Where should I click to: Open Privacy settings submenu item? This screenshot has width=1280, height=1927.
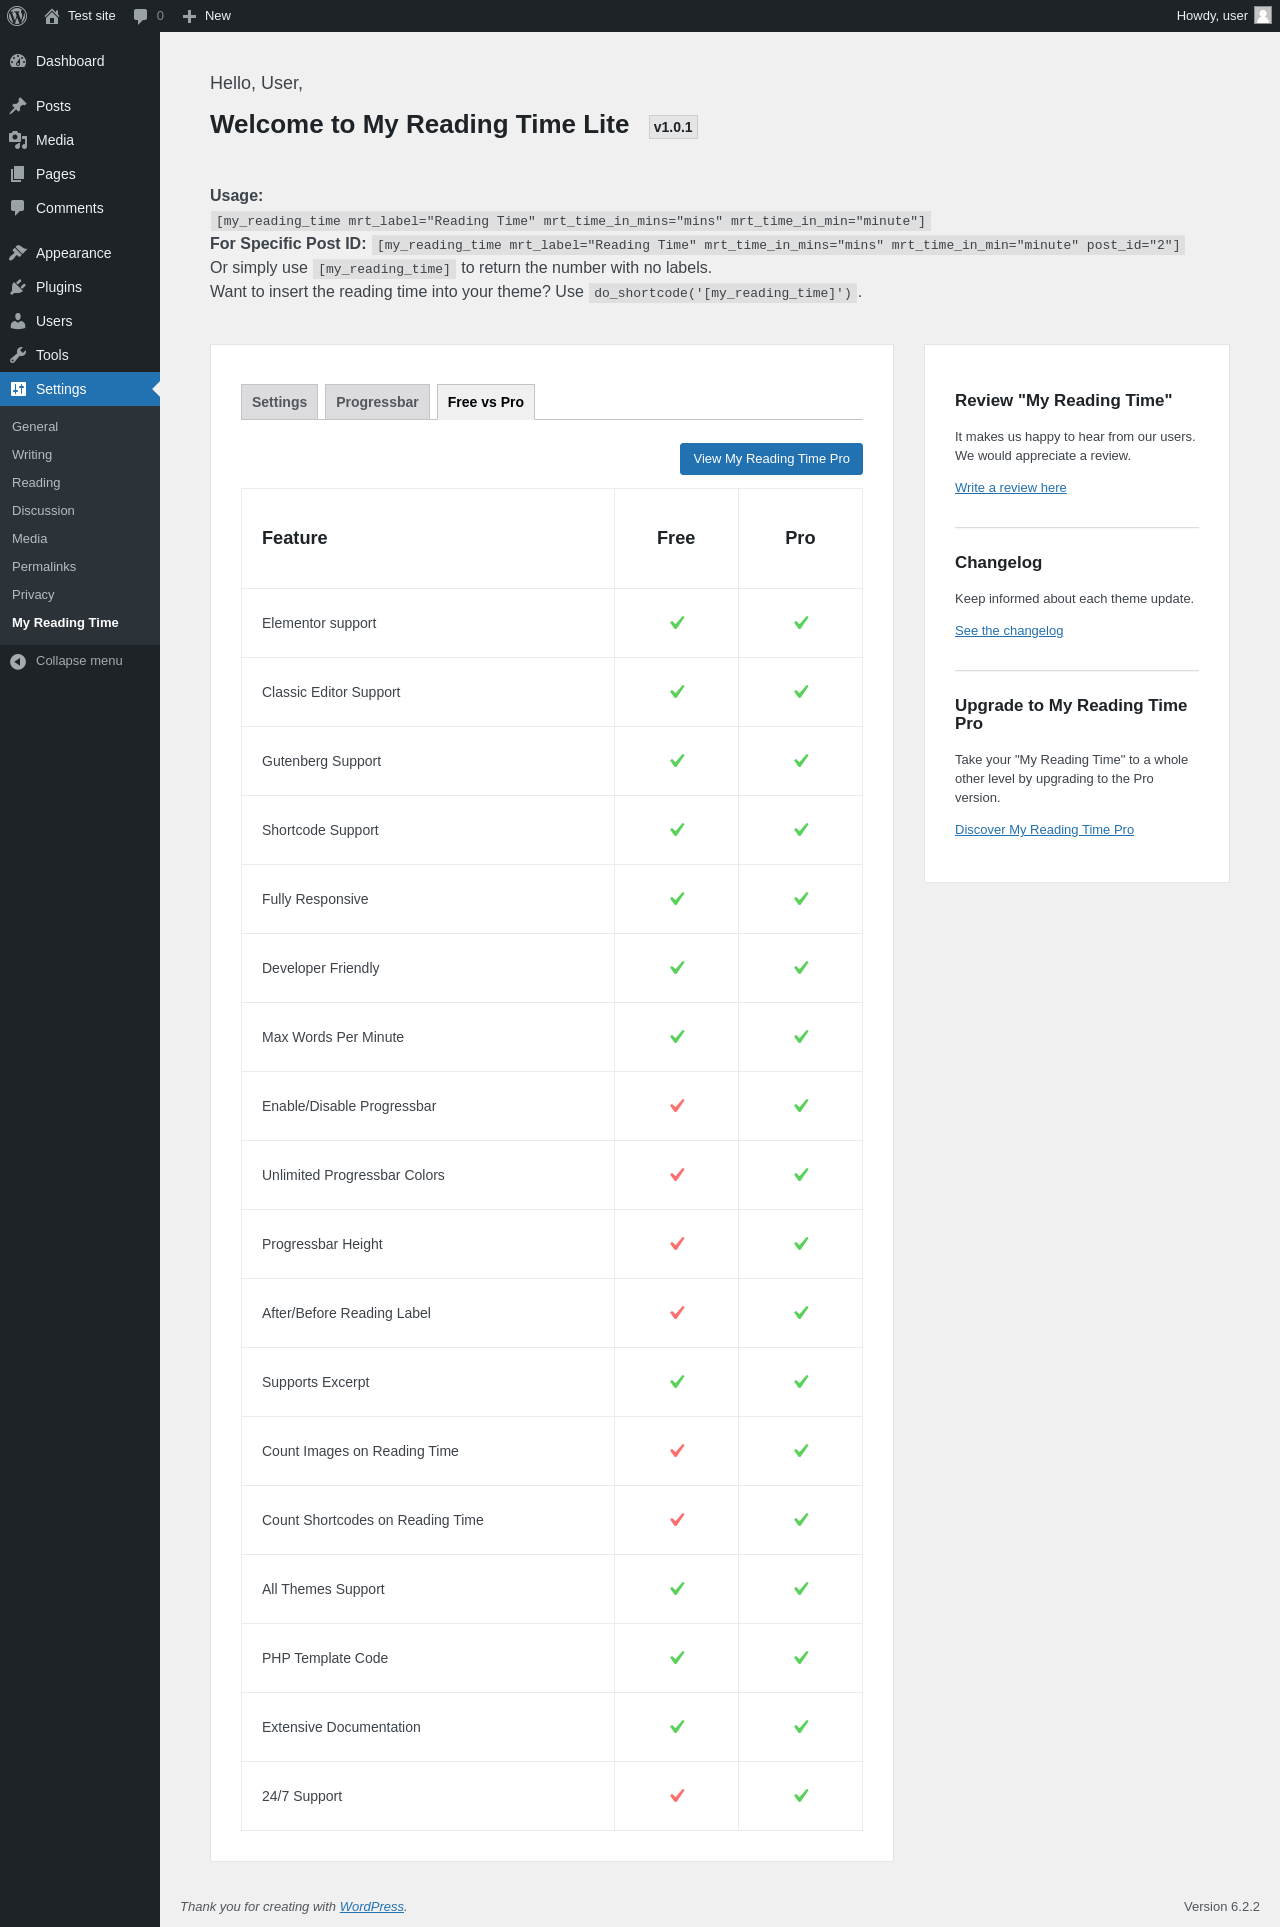point(33,595)
